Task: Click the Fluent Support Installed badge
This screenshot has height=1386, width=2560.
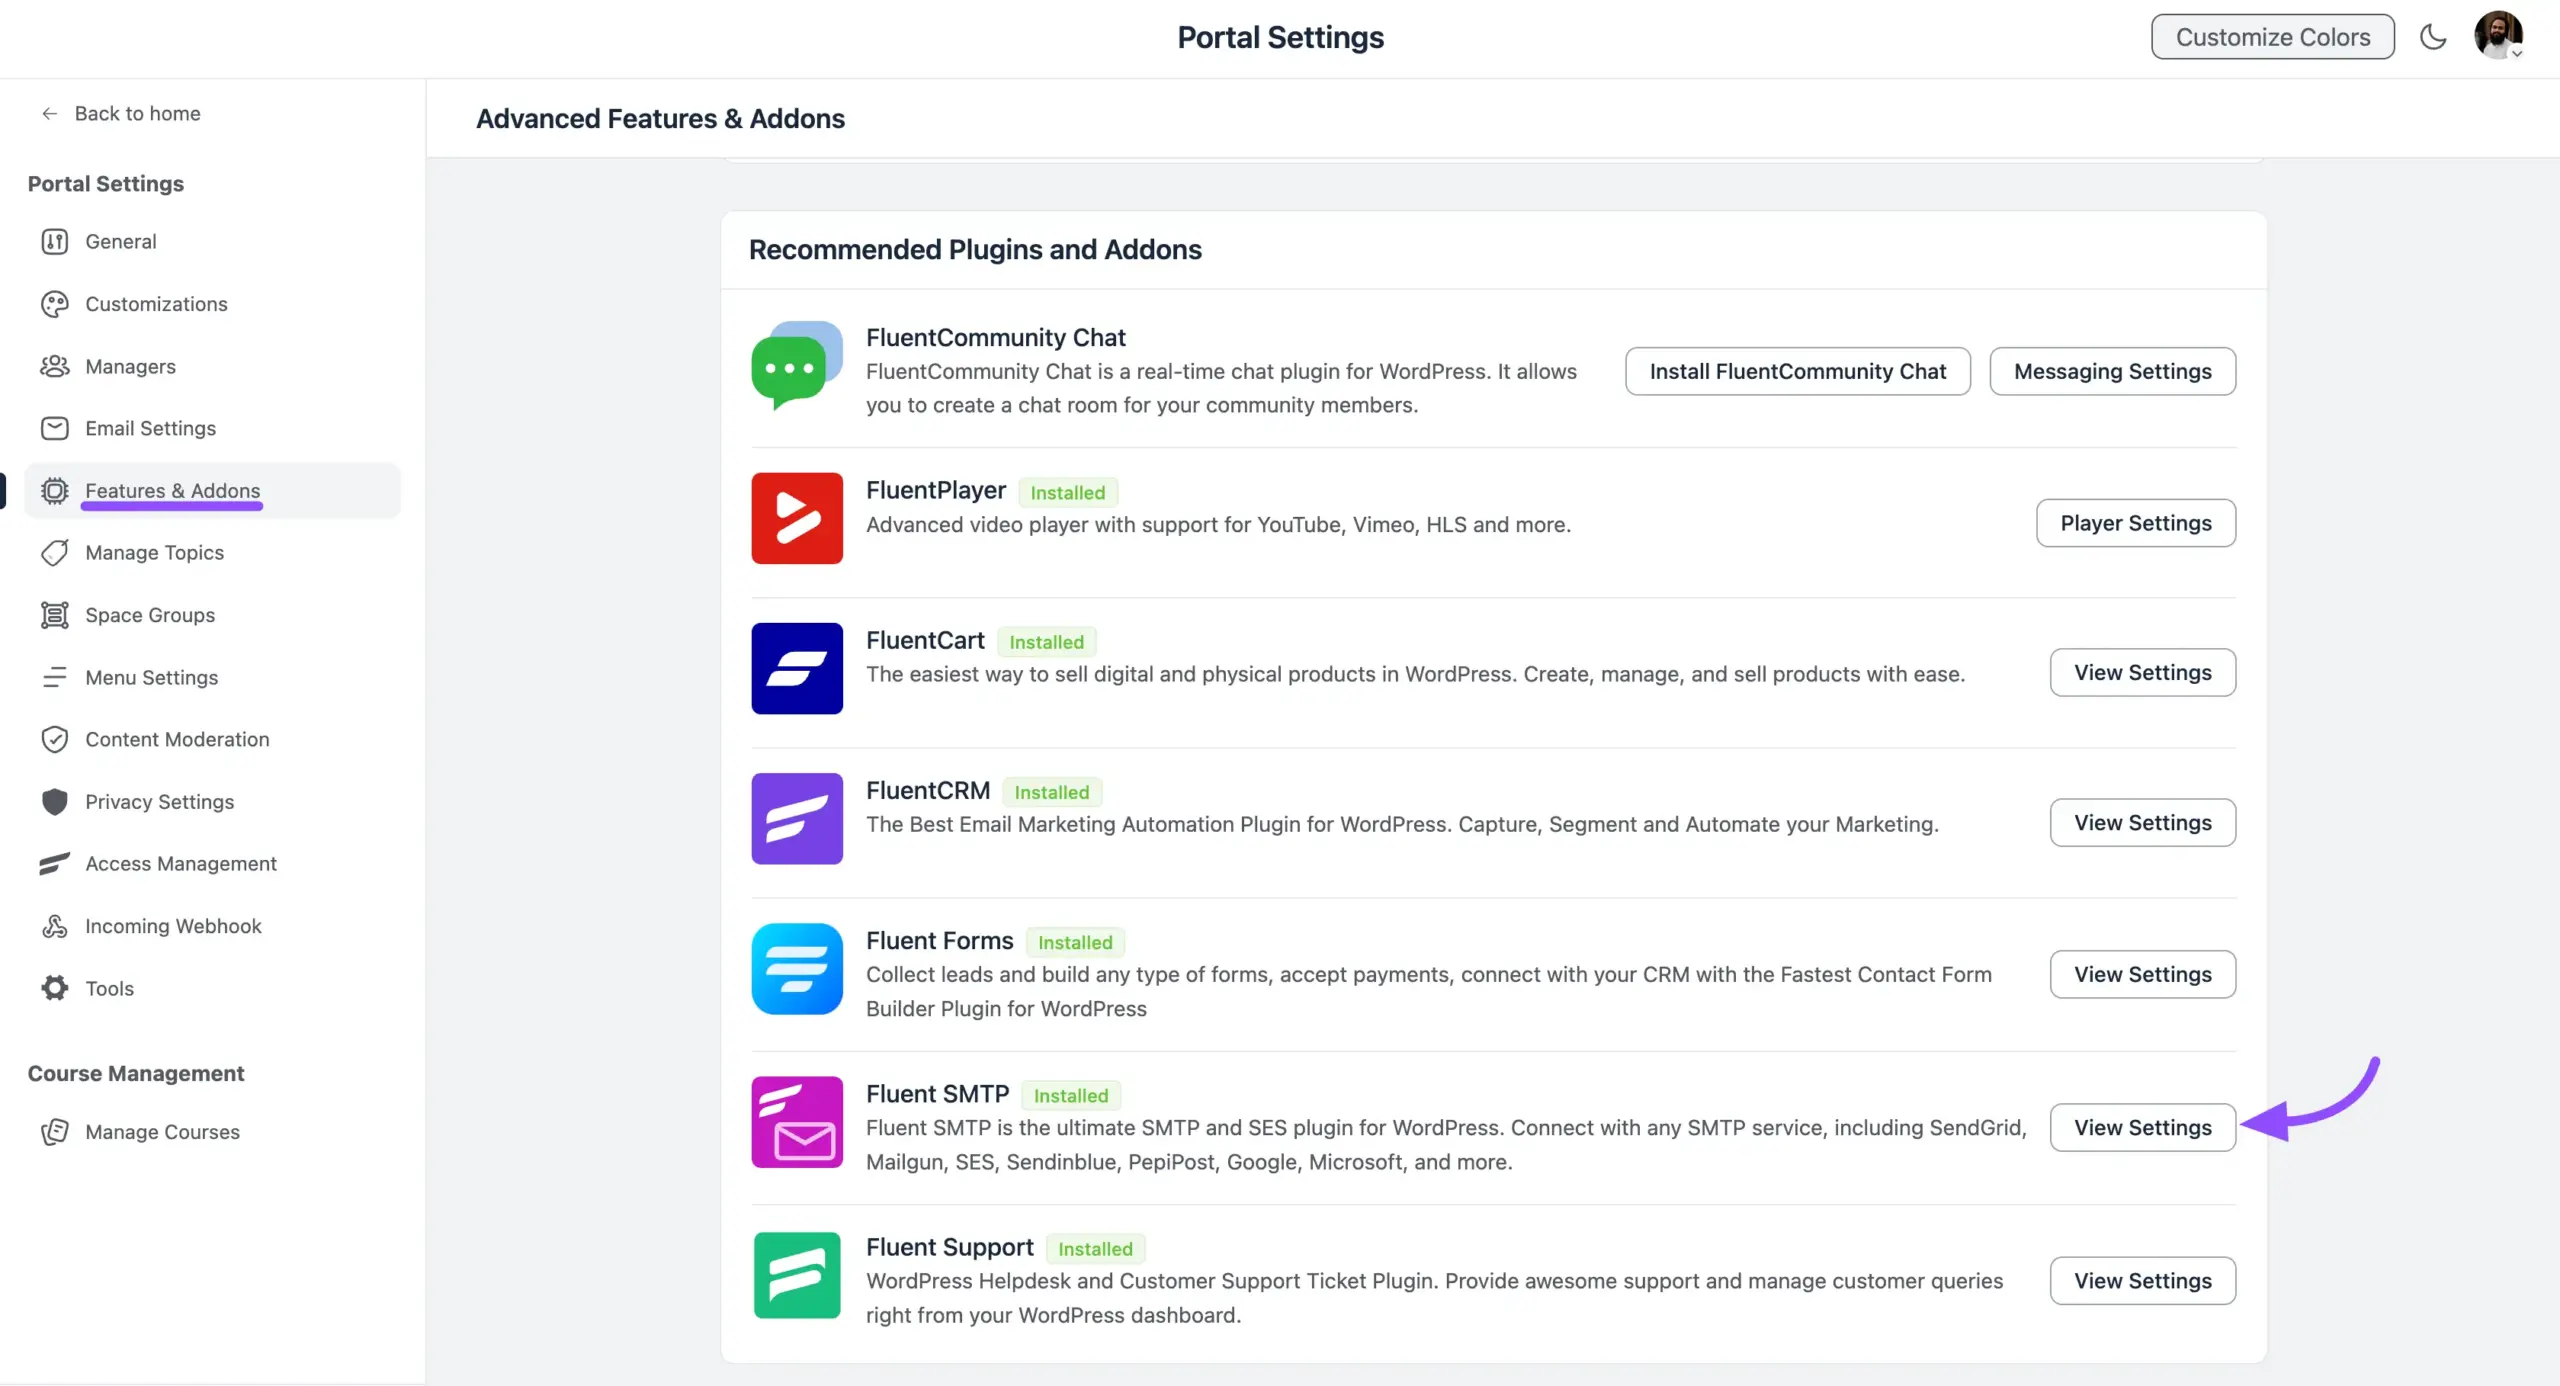Action: pos(1095,1249)
